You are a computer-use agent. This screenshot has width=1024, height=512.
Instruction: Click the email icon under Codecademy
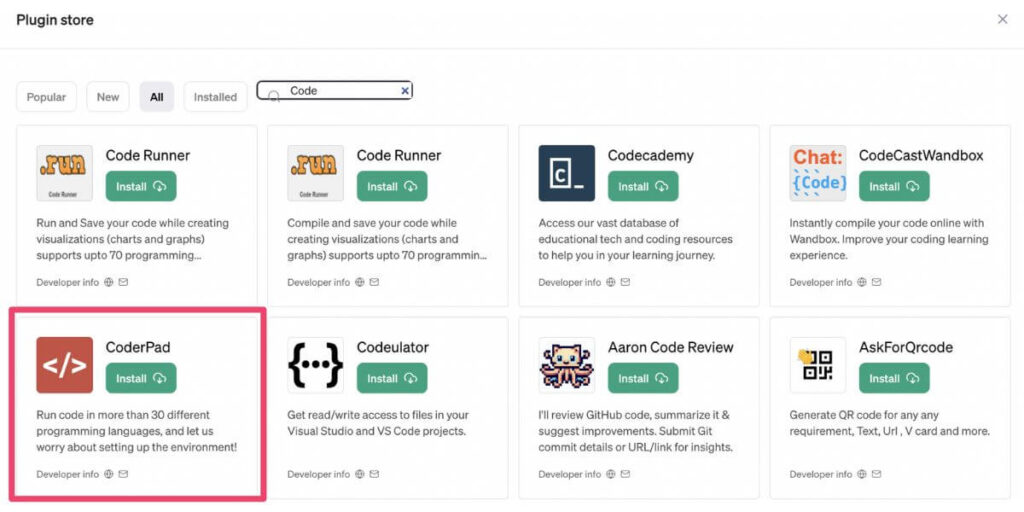(625, 282)
